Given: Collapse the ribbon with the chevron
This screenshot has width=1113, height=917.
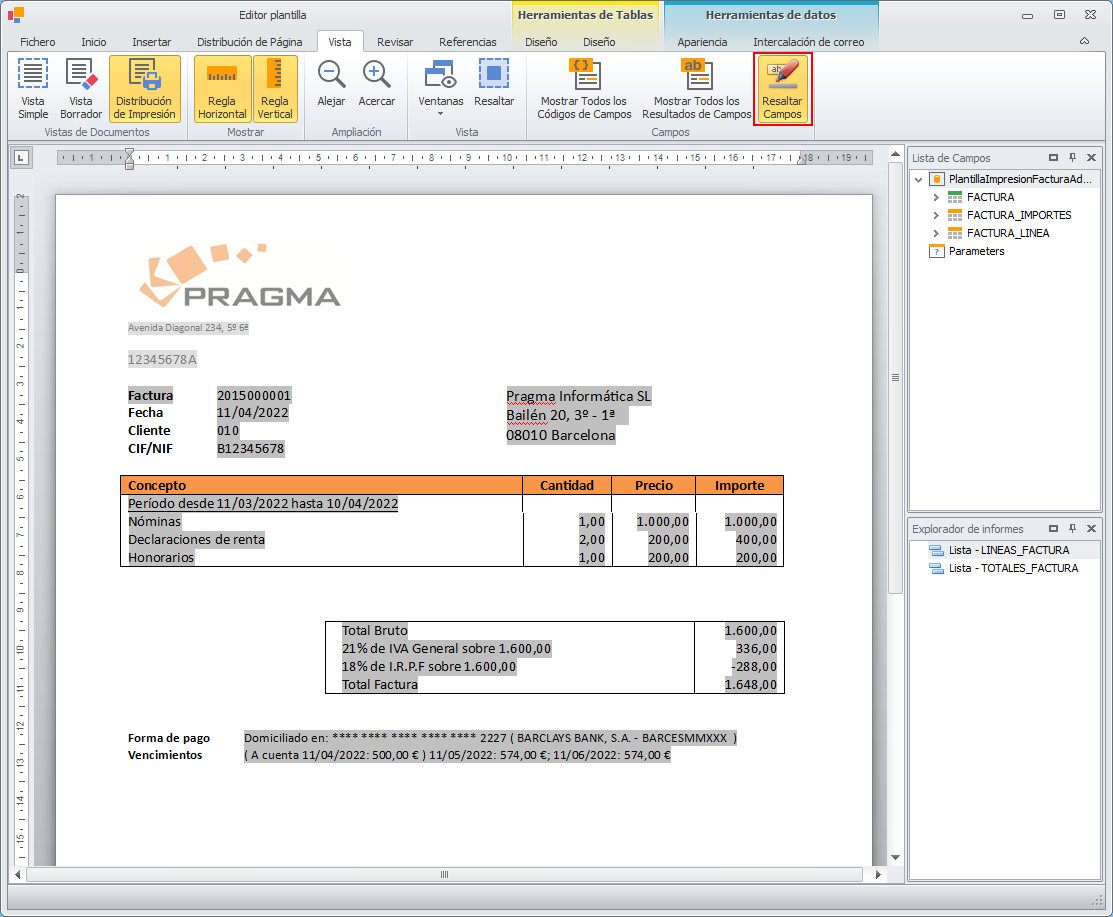Looking at the screenshot, I should click(1084, 41).
